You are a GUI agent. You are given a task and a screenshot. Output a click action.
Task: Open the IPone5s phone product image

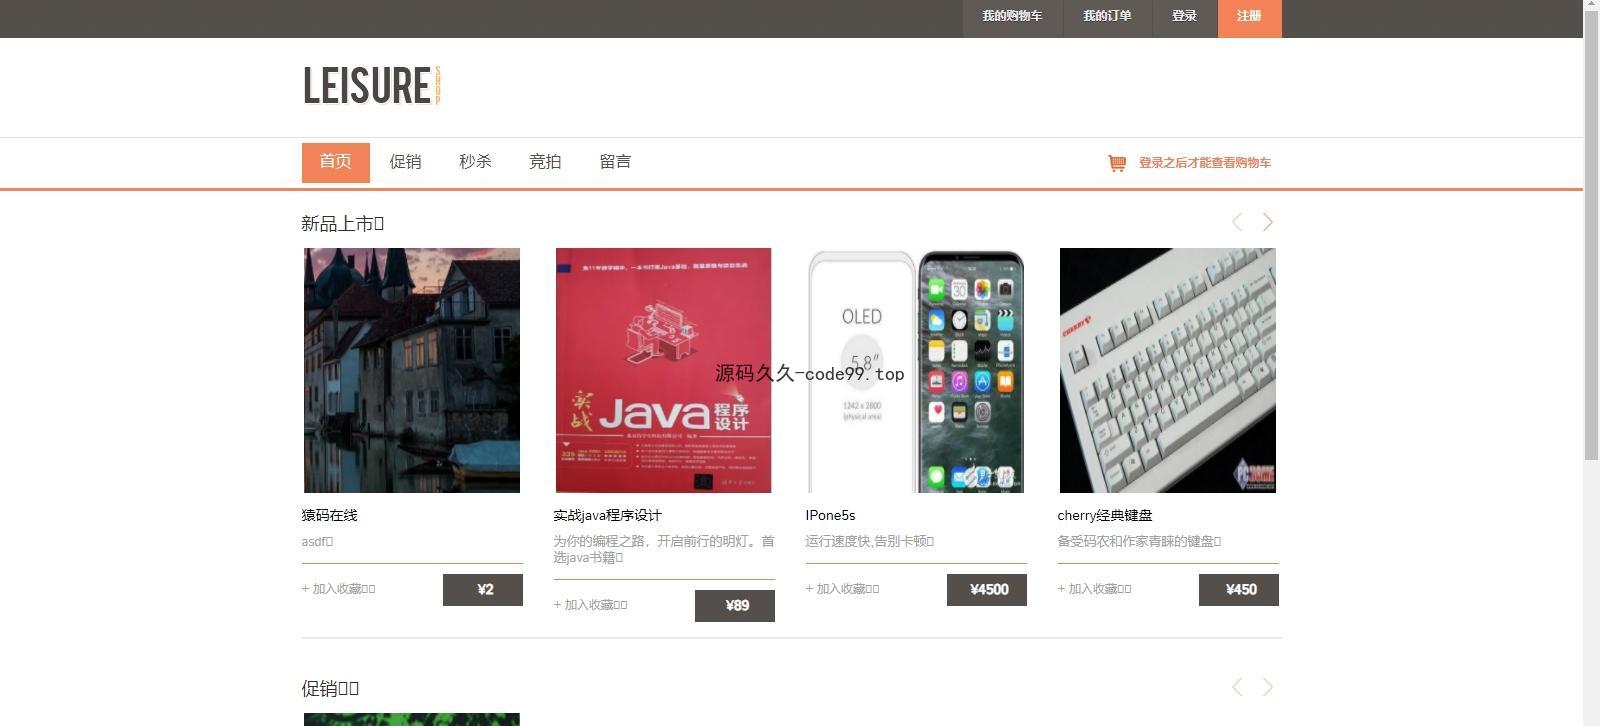[x=916, y=370]
